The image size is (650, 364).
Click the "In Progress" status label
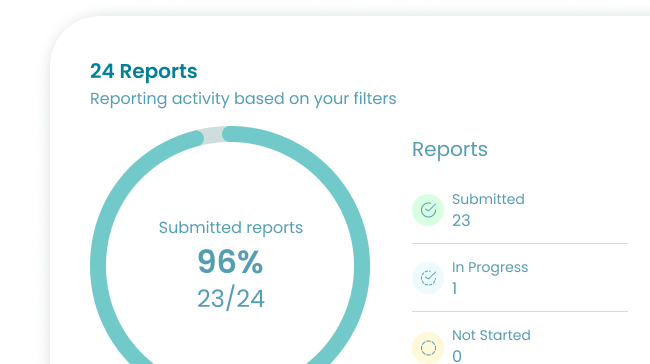point(490,267)
